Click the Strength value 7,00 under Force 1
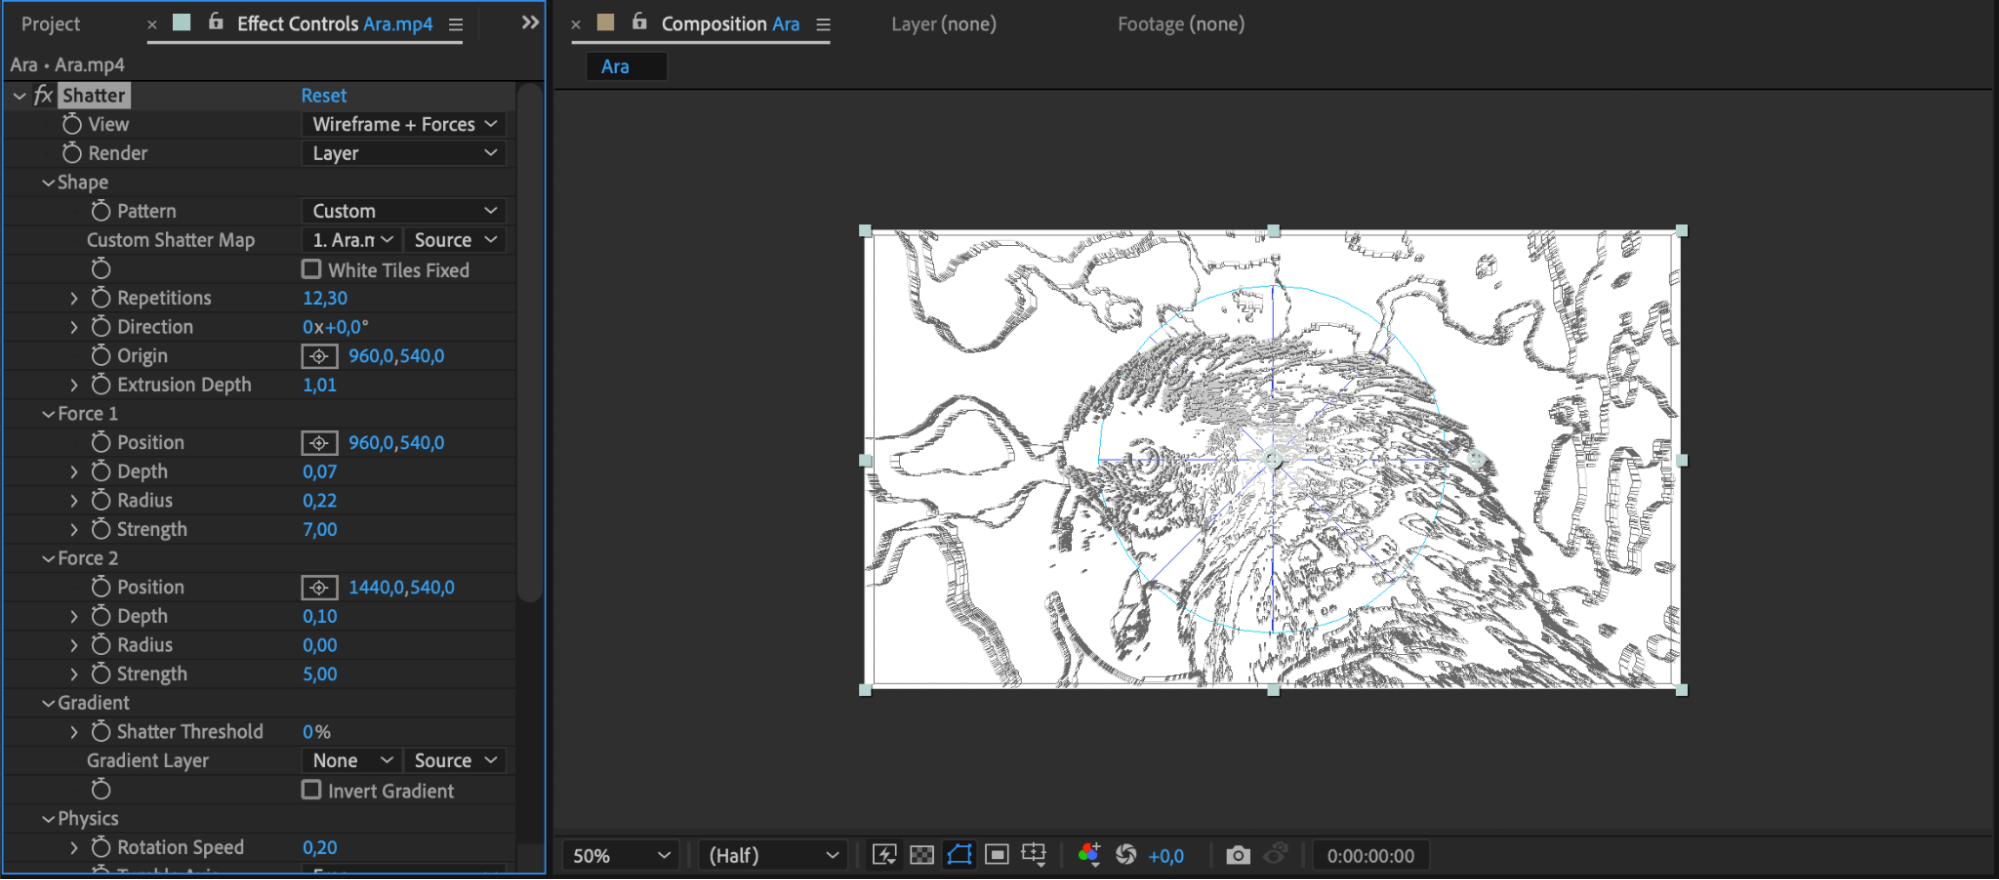The image size is (1999, 880). [x=320, y=530]
